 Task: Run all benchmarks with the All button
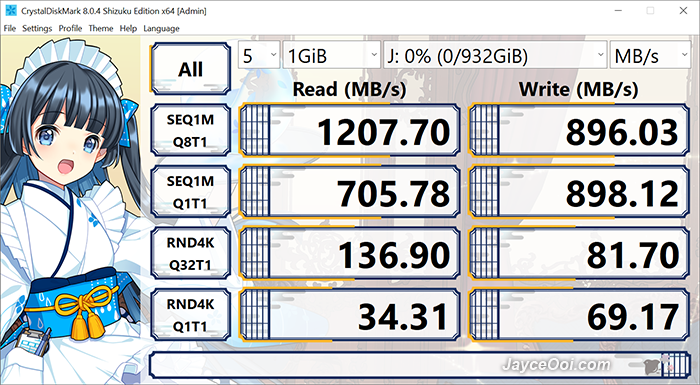tap(191, 69)
